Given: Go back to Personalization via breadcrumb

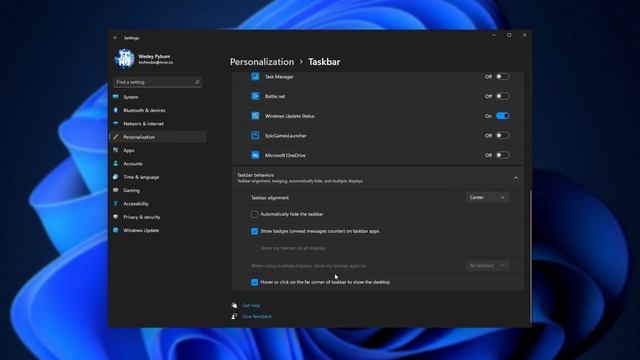Looking at the screenshot, I should 262,62.
